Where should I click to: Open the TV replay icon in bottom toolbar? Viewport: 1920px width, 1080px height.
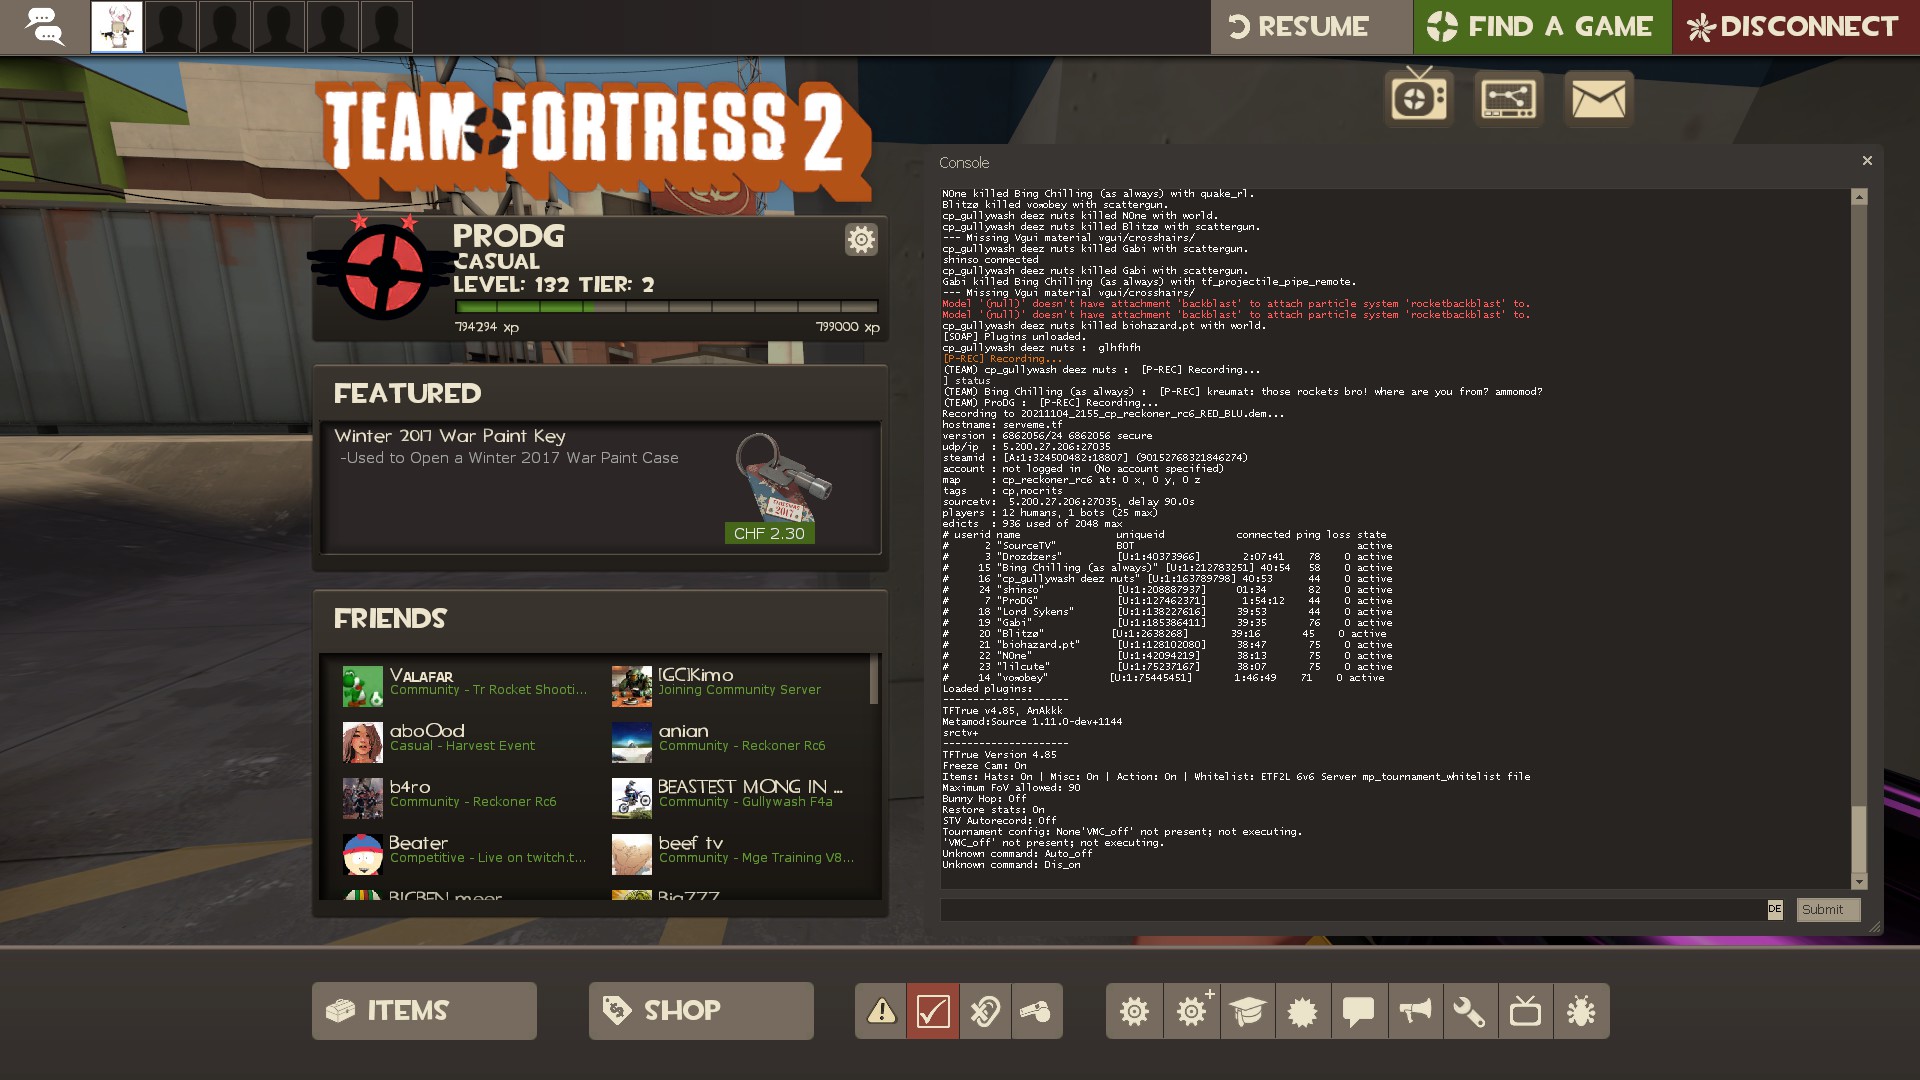1525,1011
